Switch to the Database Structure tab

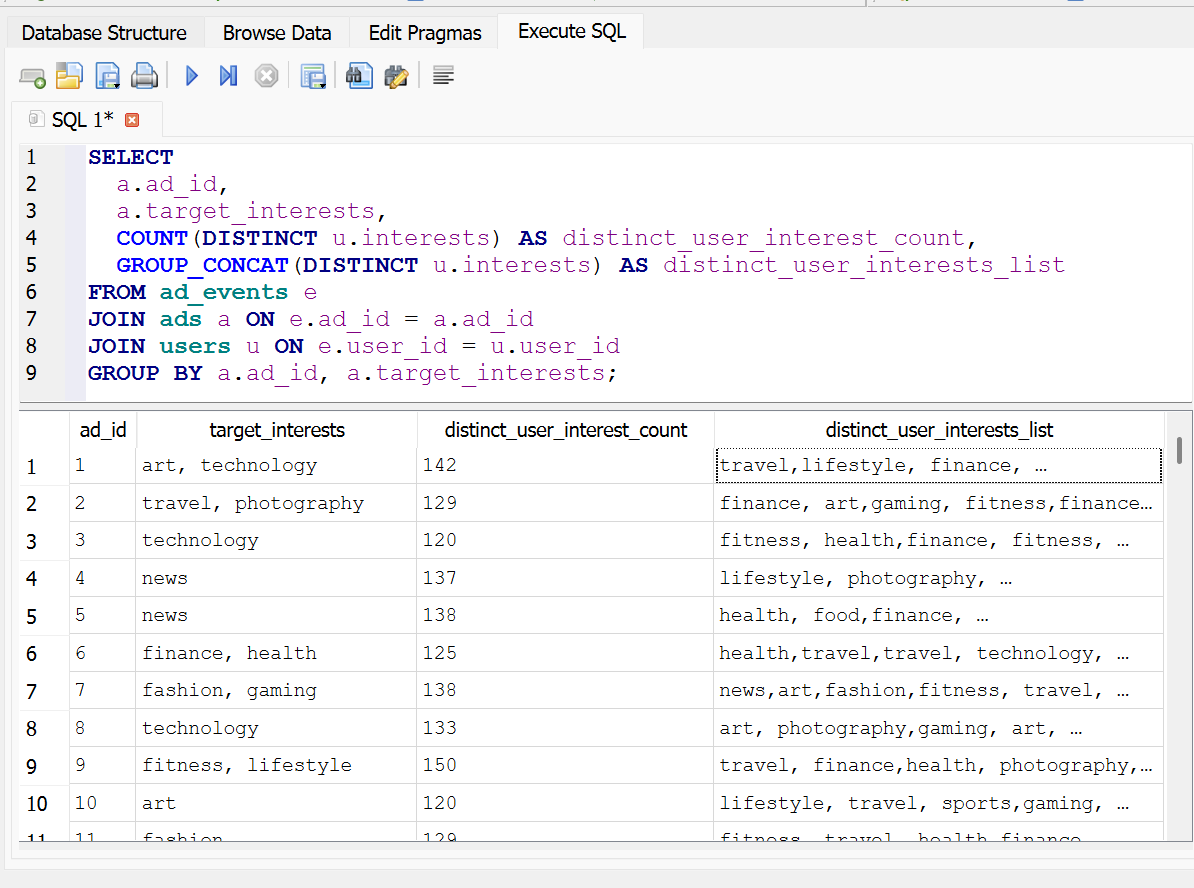pos(104,33)
